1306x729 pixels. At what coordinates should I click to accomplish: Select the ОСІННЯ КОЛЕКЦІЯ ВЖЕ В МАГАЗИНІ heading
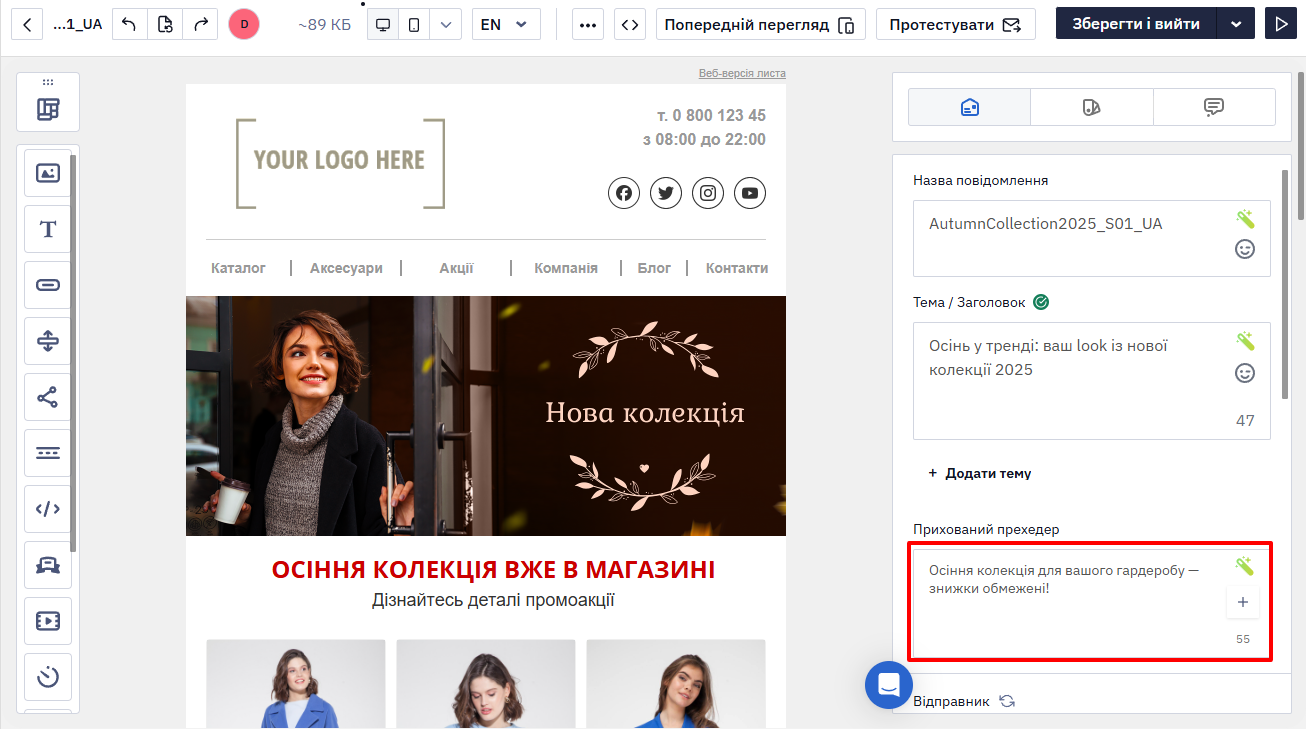pyautogui.click(x=493, y=570)
